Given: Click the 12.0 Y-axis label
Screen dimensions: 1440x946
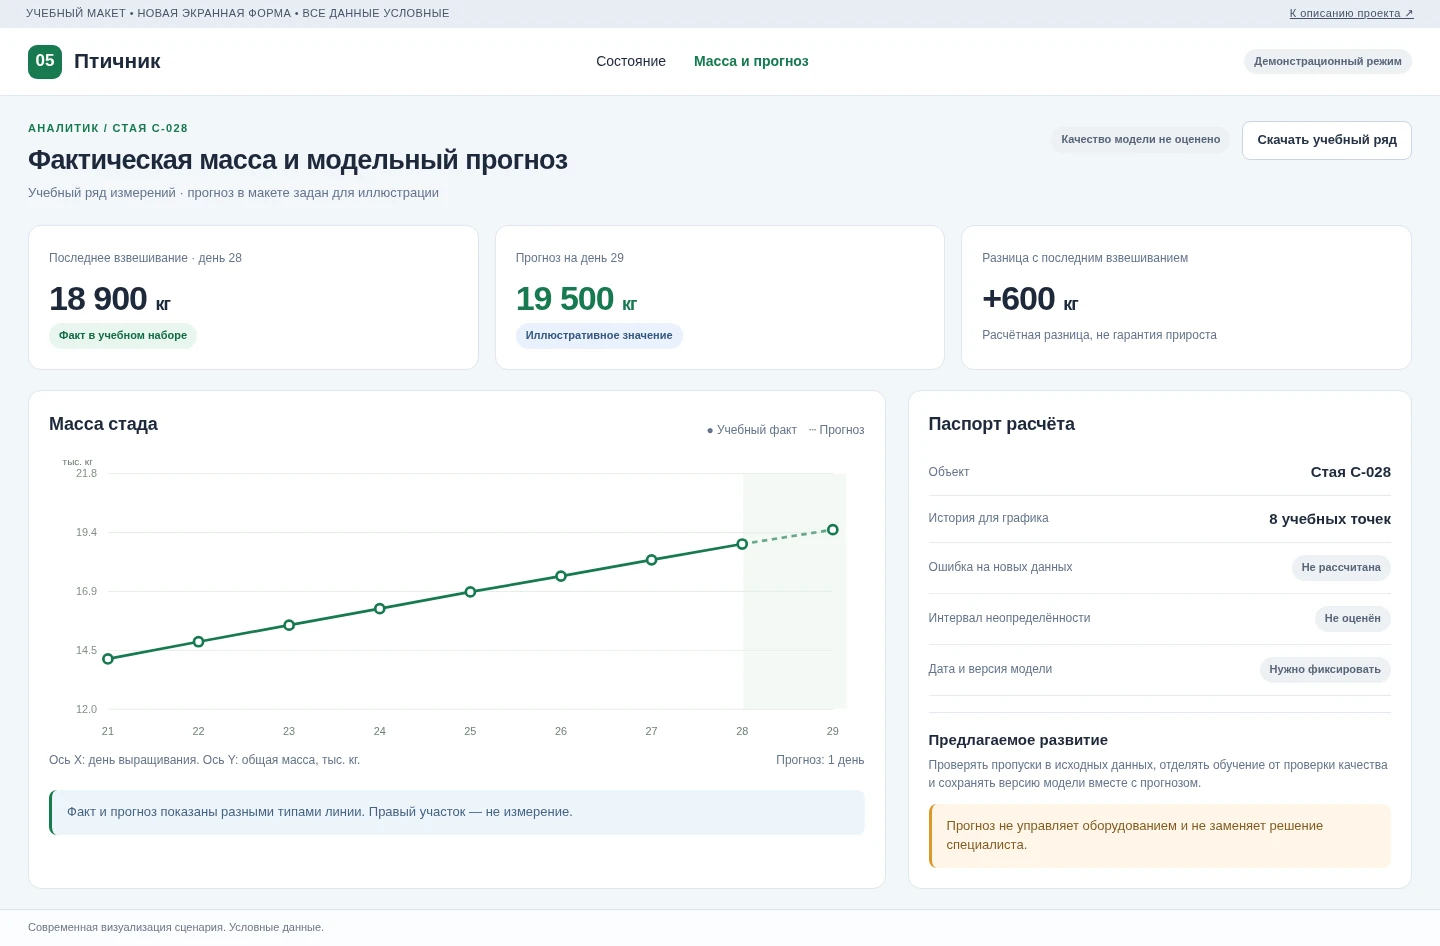Looking at the screenshot, I should (x=87, y=709).
